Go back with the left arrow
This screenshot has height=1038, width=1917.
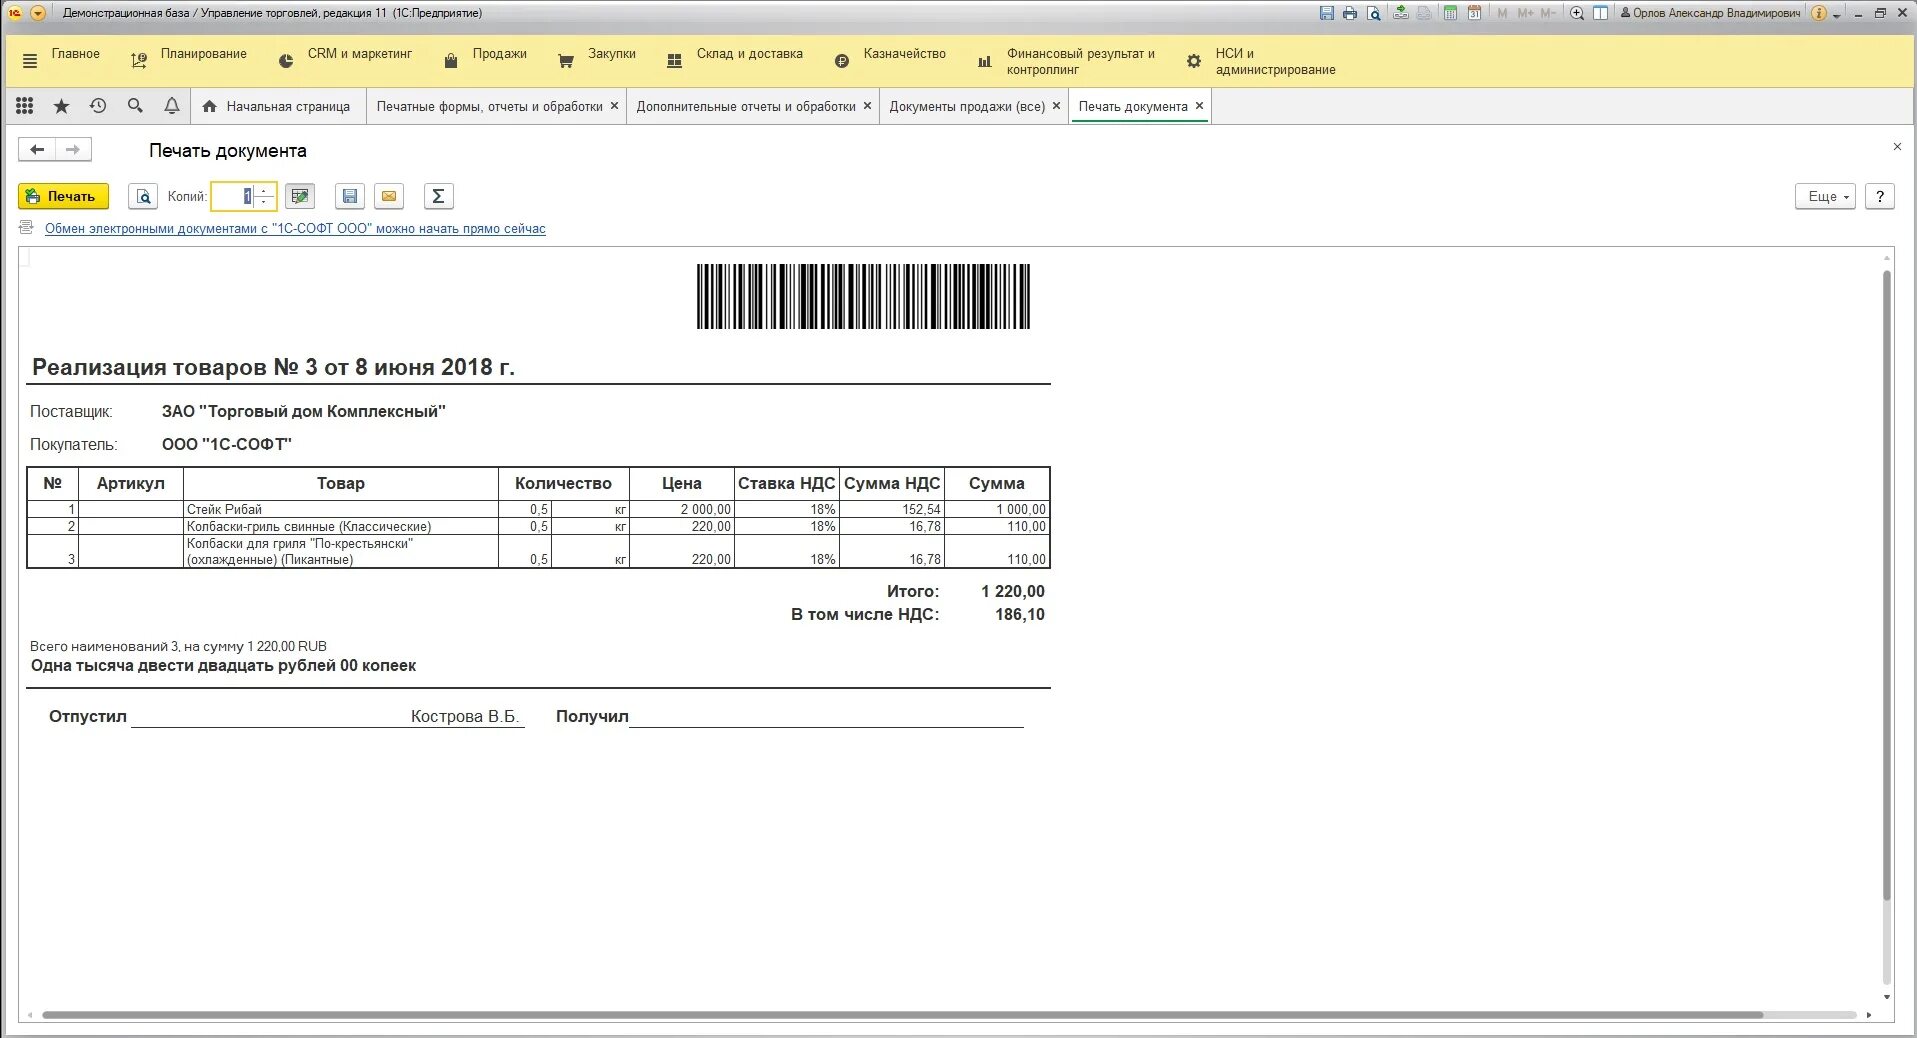37,150
